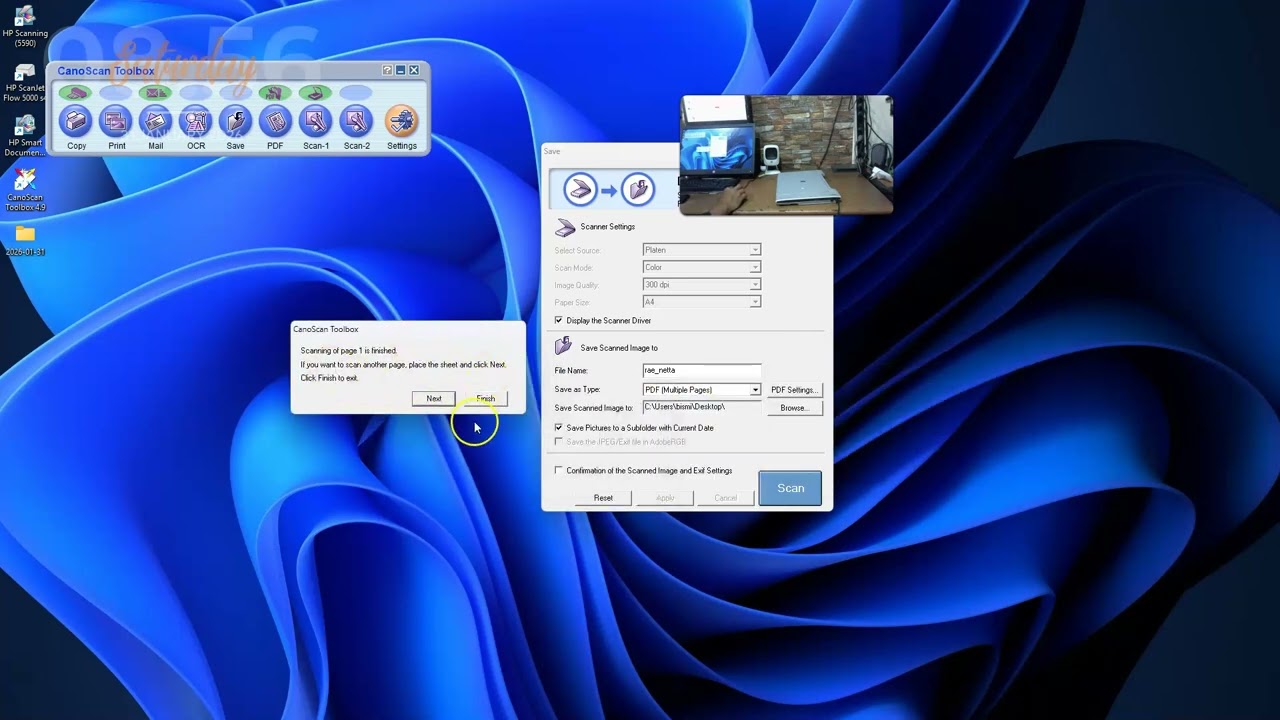Open the orange Settings icon in the toolbox
The width and height of the screenshot is (1280, 720).
pos(402,122)
